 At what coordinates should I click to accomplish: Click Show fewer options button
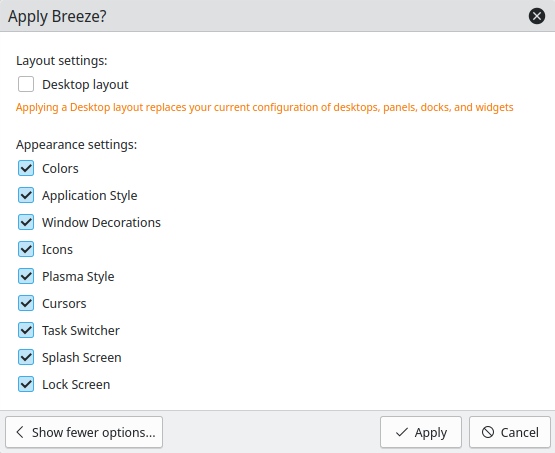tap(84, 432)
